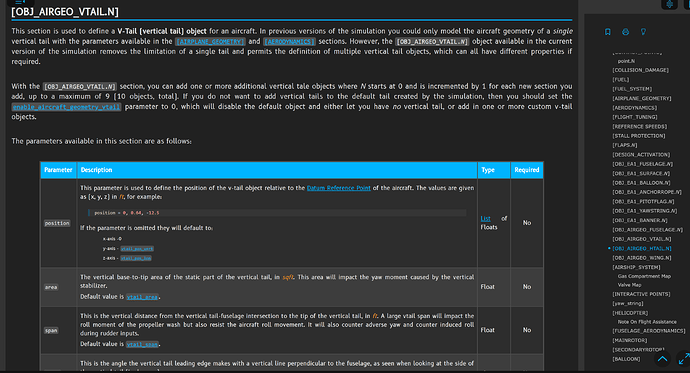The image size is (690, 373).
Task: Select [FUEL] in the sidebar contents
Action: tap(620, 80)
